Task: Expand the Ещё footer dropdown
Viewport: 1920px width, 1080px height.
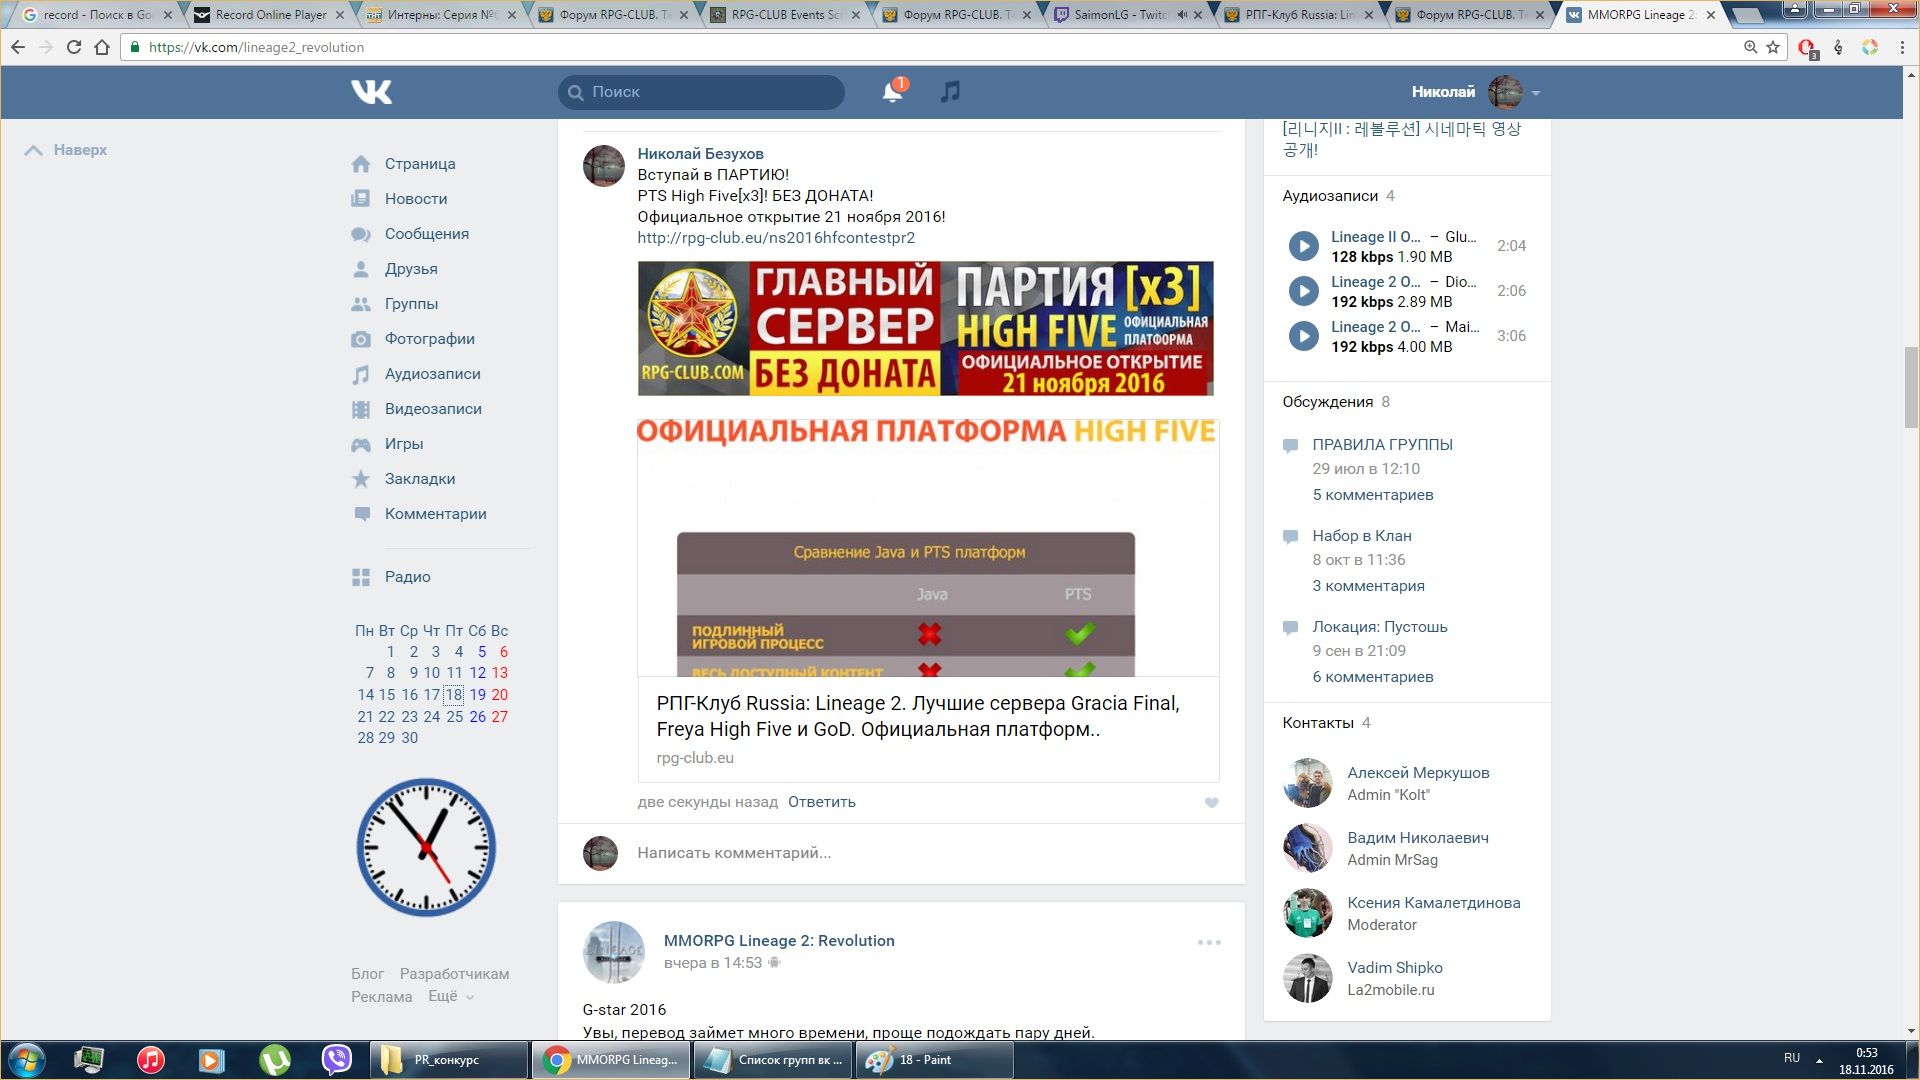Action: click(x=450, y=997)
